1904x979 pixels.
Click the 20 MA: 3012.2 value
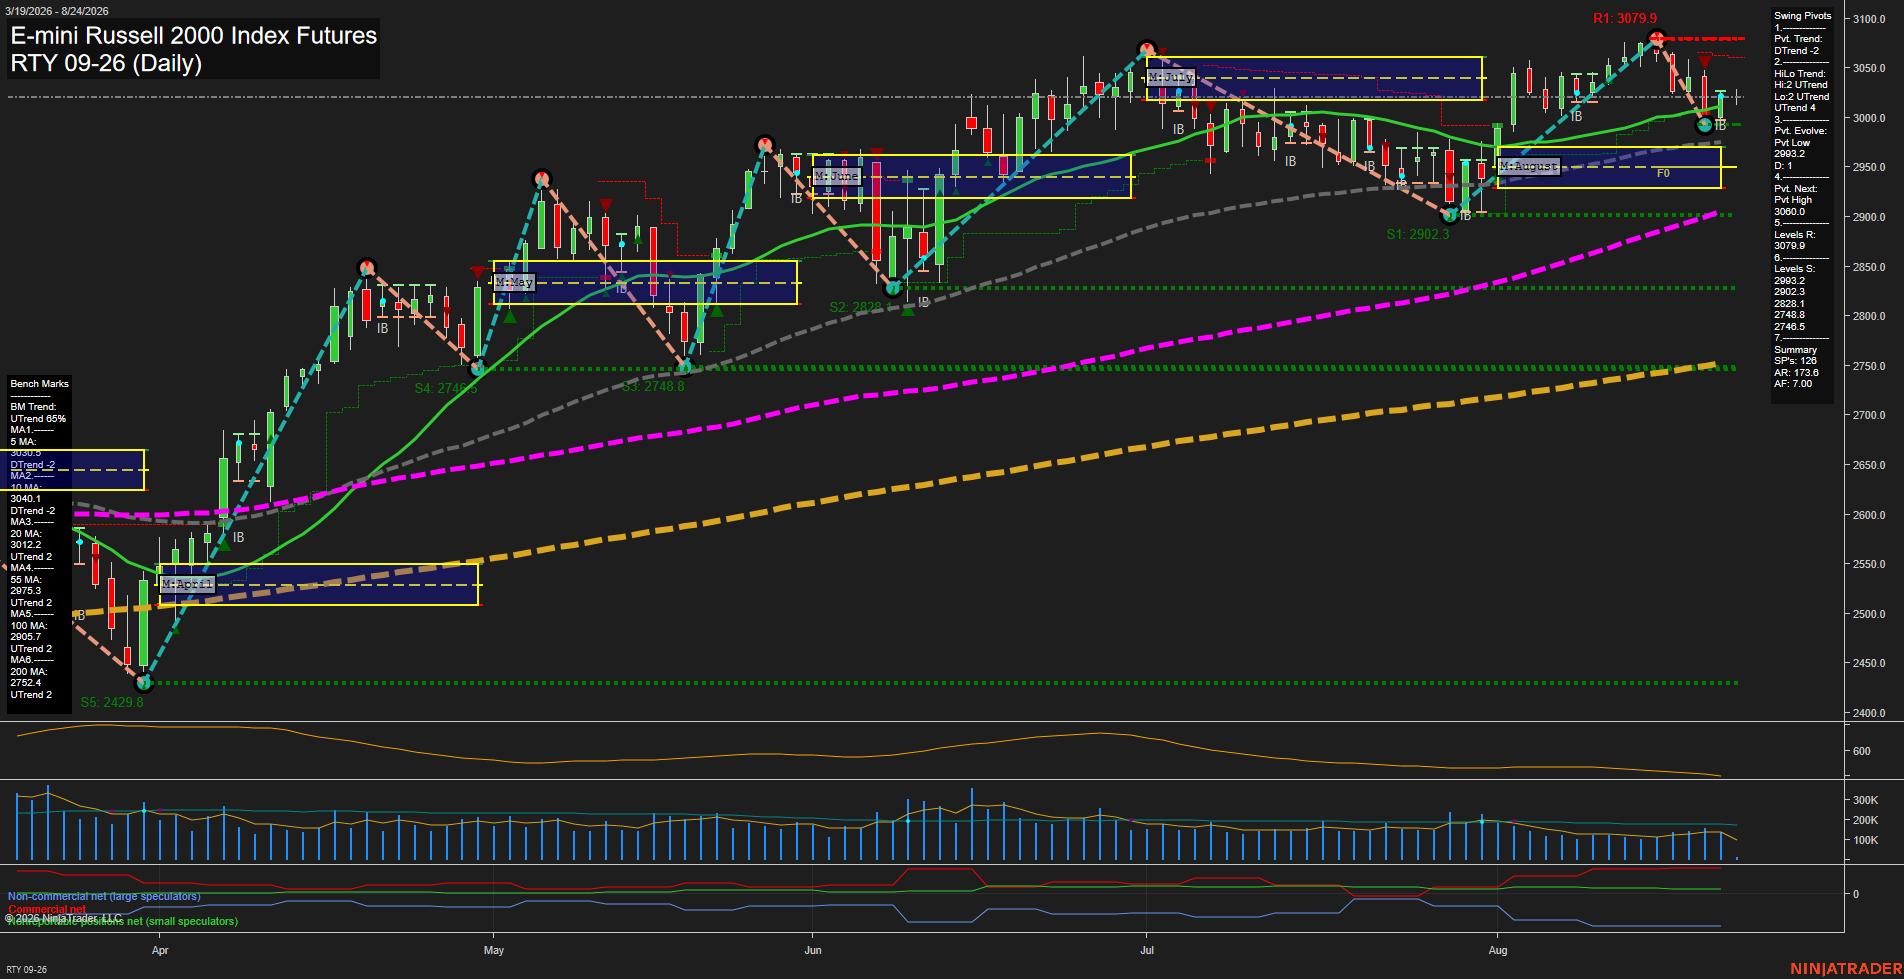(x=26, y=540)
